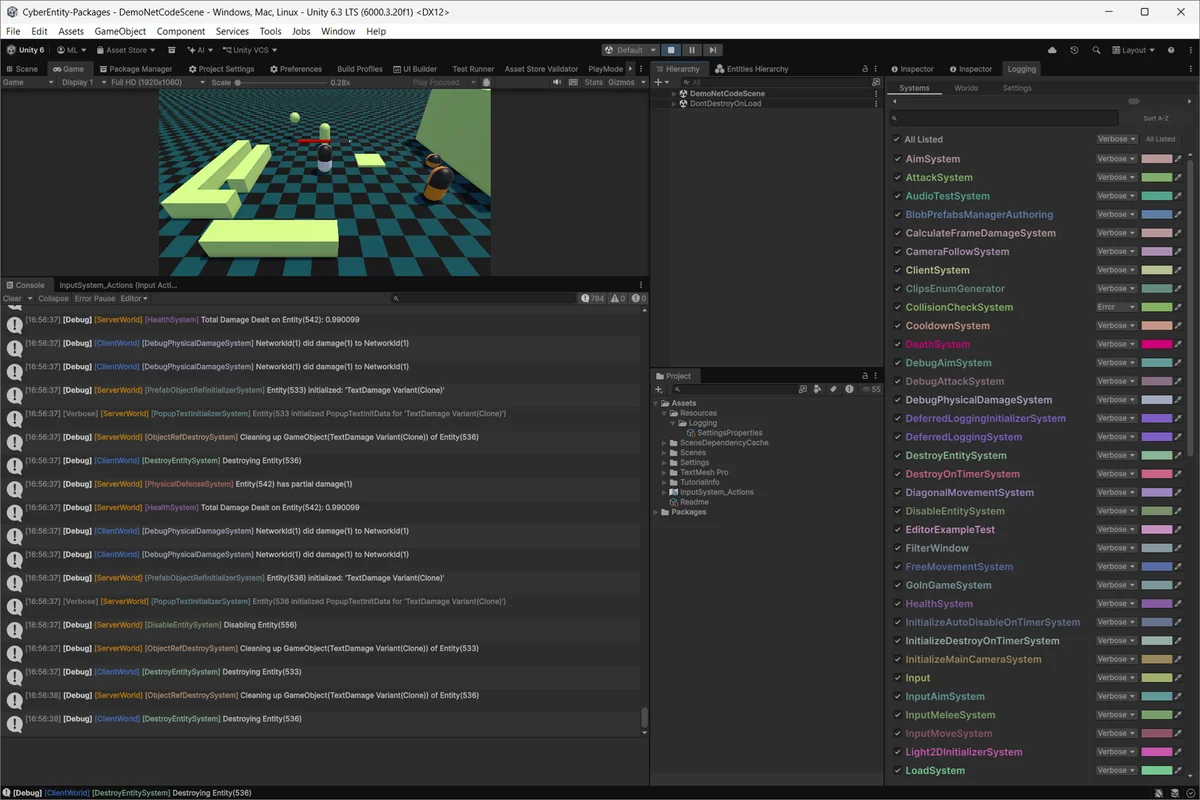Switch to the Scene tab
This screenshot has width=1200, height=800.
click(x=22, y=69)
